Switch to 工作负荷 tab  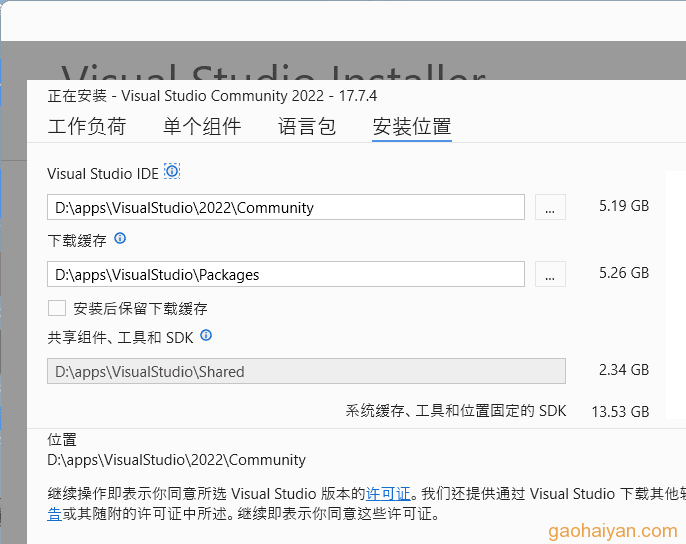87,126
